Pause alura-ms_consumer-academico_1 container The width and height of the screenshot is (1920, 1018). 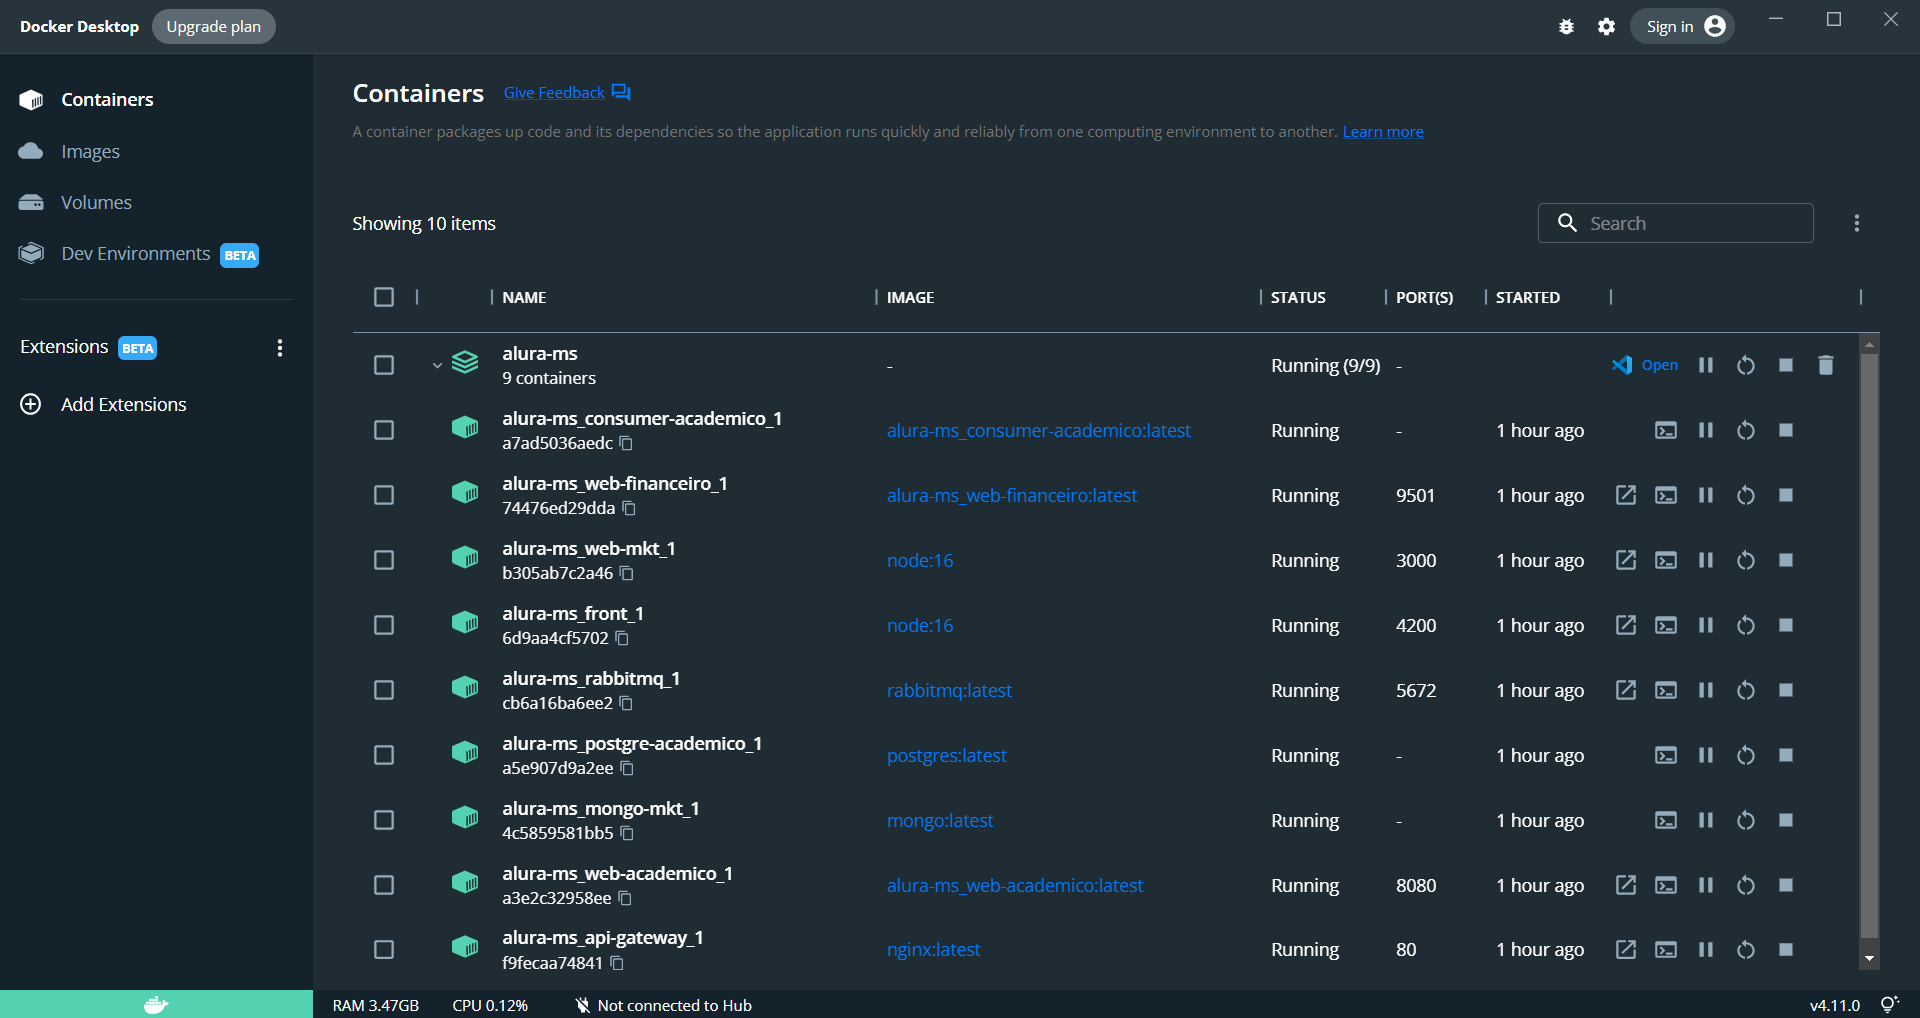[1706, 430]
